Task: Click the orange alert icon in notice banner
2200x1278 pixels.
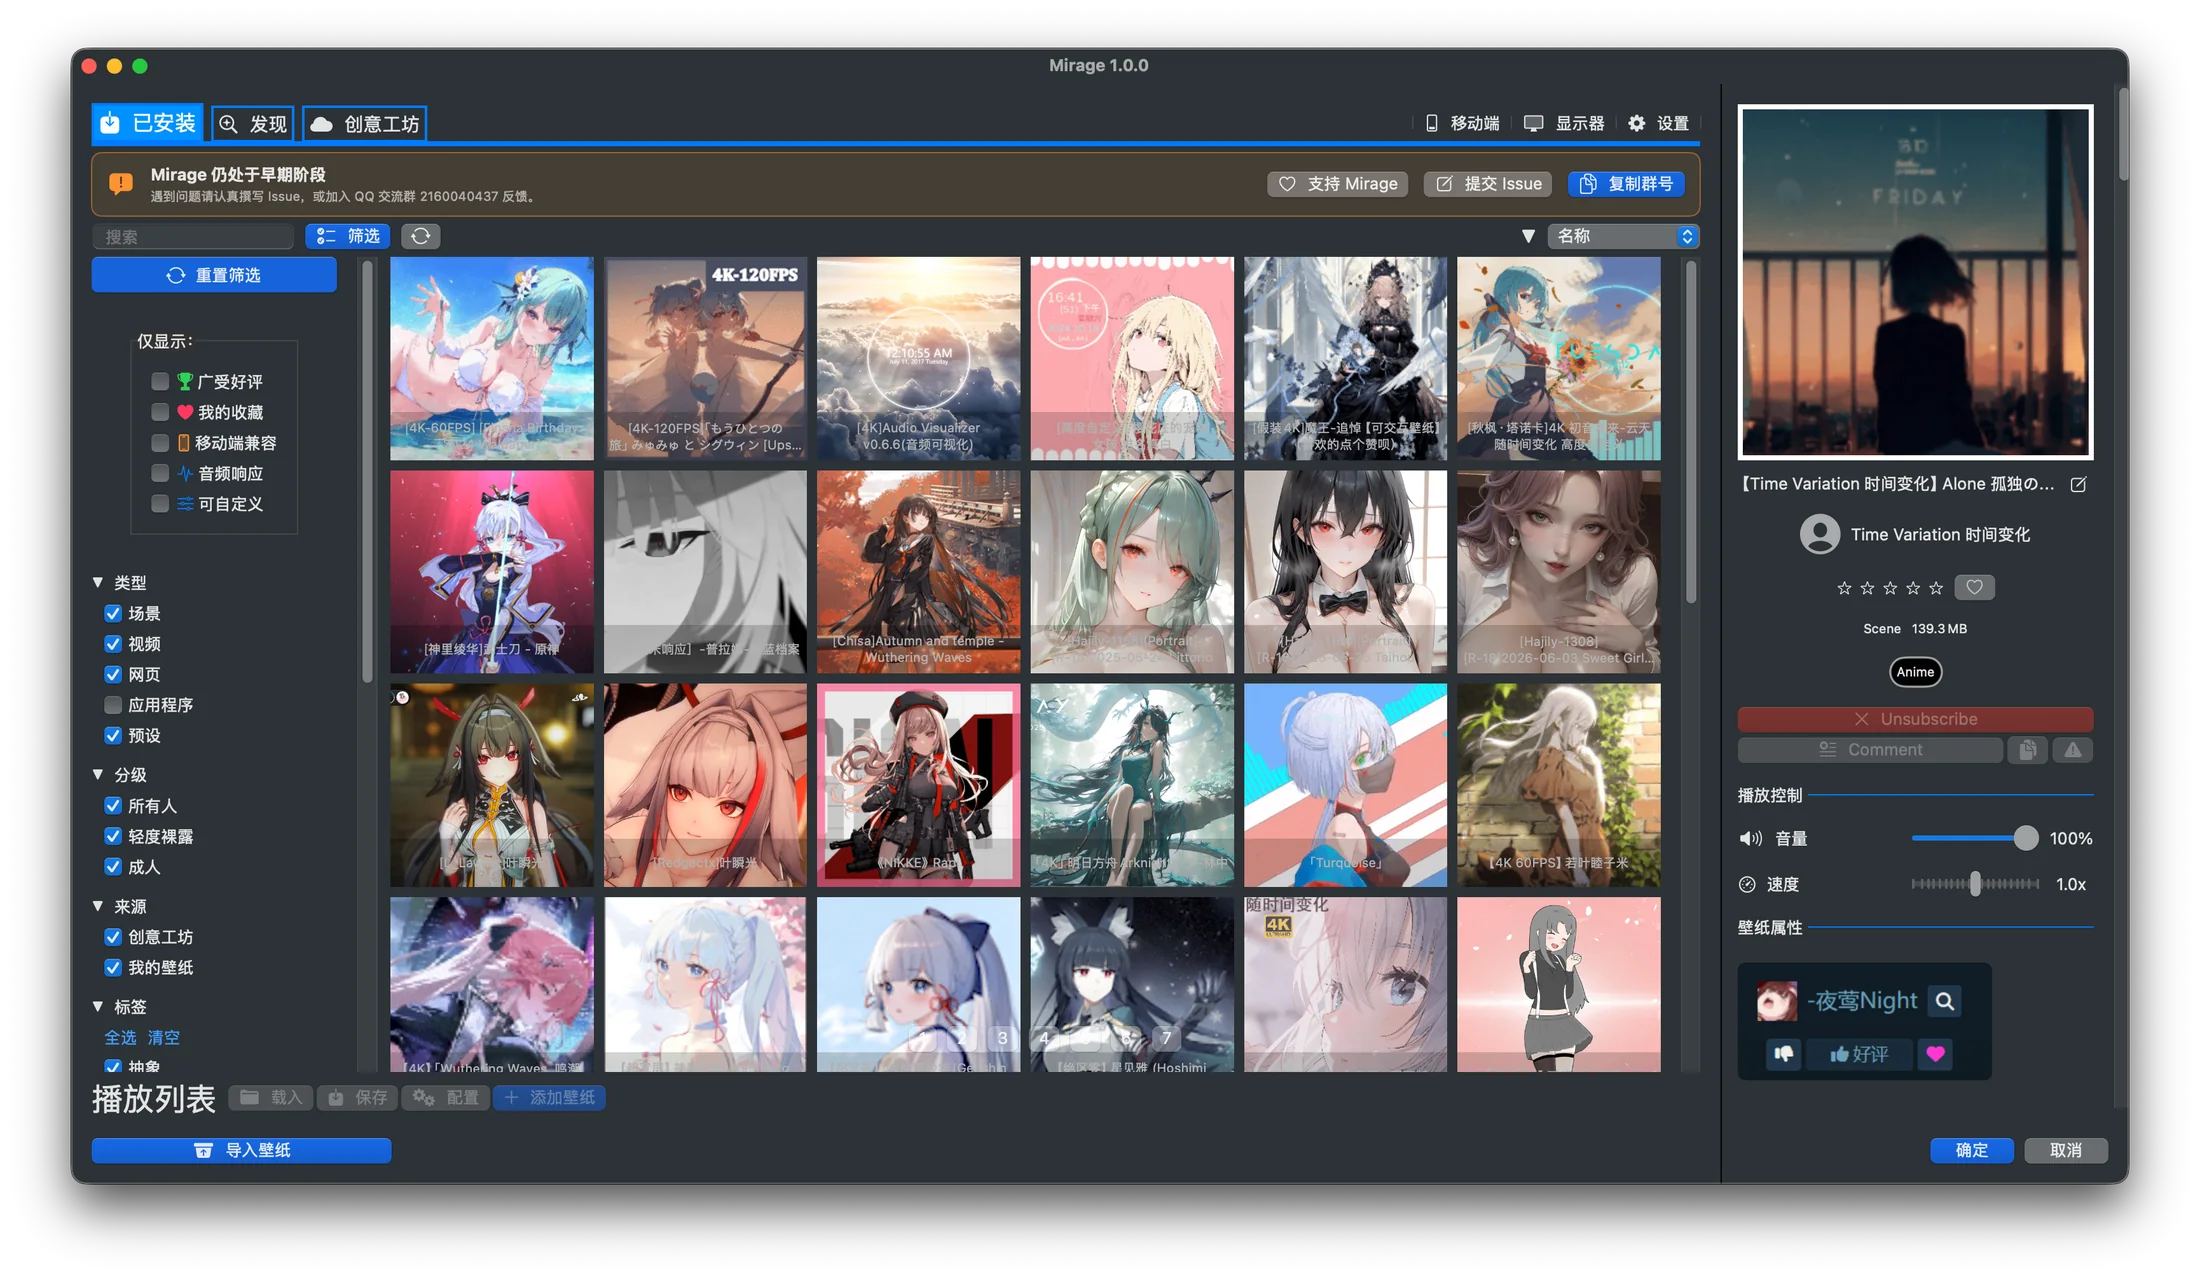Action: click(121, 184)
